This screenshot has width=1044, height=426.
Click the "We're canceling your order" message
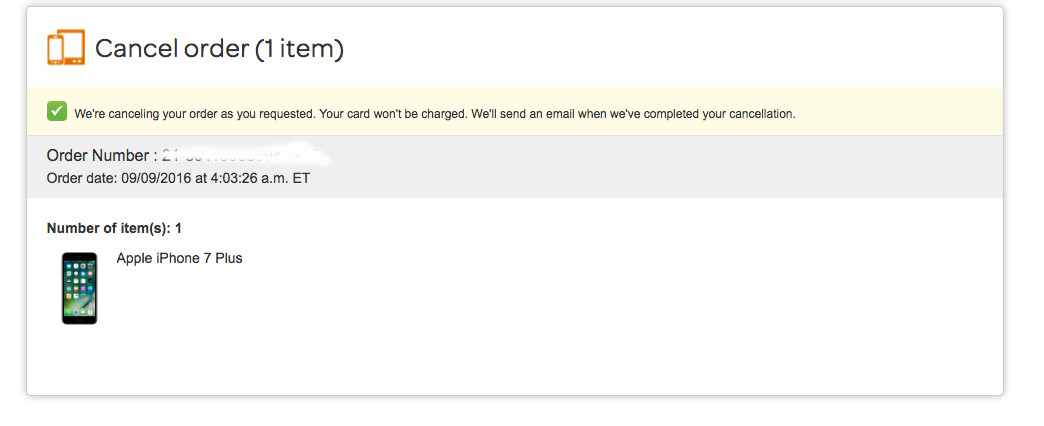(195, 114)
